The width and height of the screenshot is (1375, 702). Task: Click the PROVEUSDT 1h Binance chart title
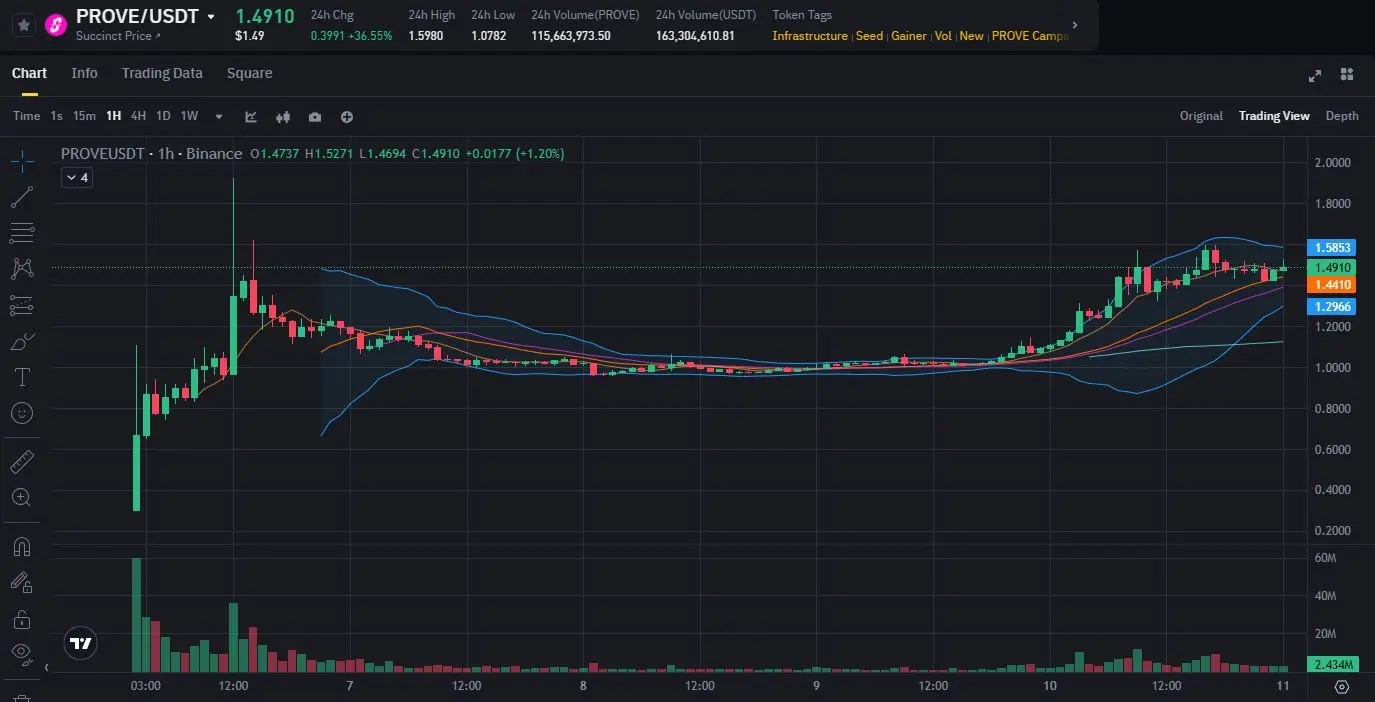click(151, 153)
